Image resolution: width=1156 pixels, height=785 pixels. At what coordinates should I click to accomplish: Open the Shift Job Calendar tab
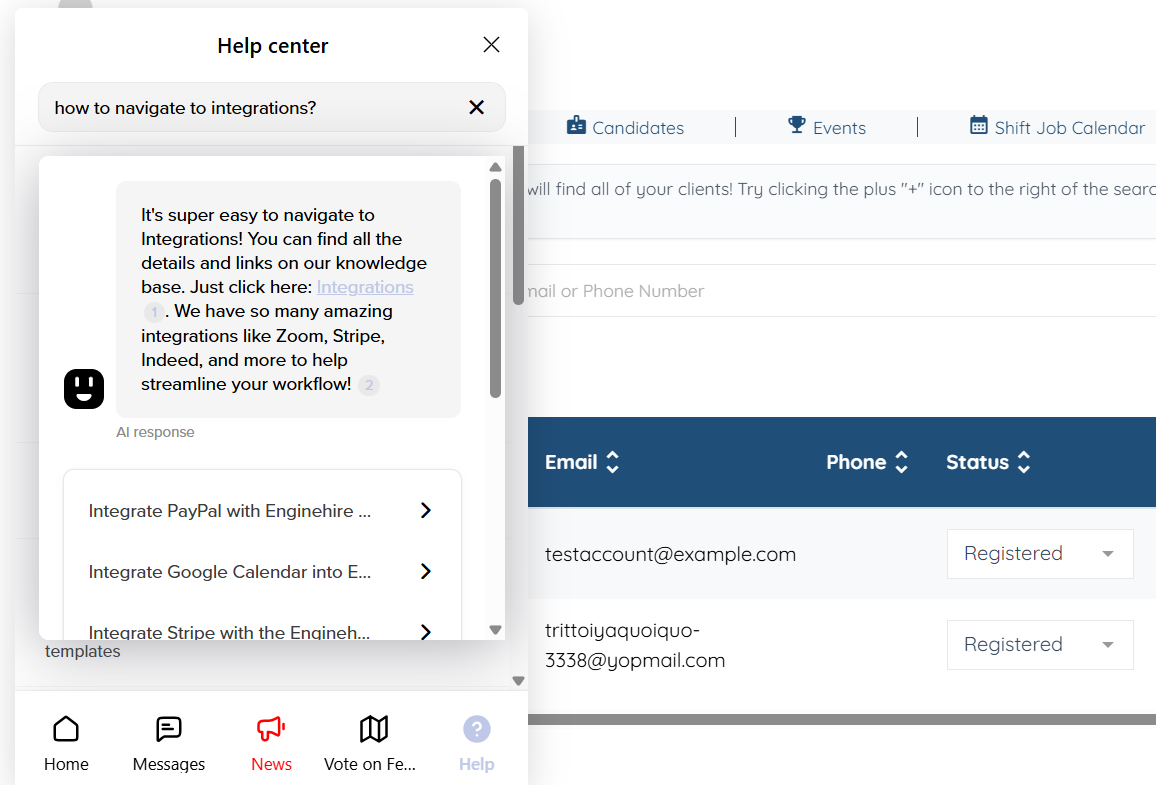(x=1057, y=128)
